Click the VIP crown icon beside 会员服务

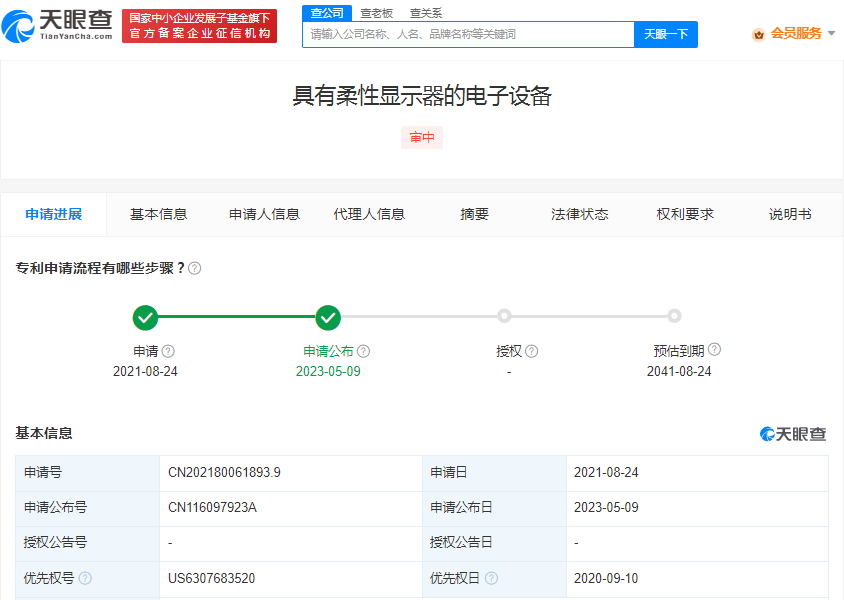click(x=758, y=34)
